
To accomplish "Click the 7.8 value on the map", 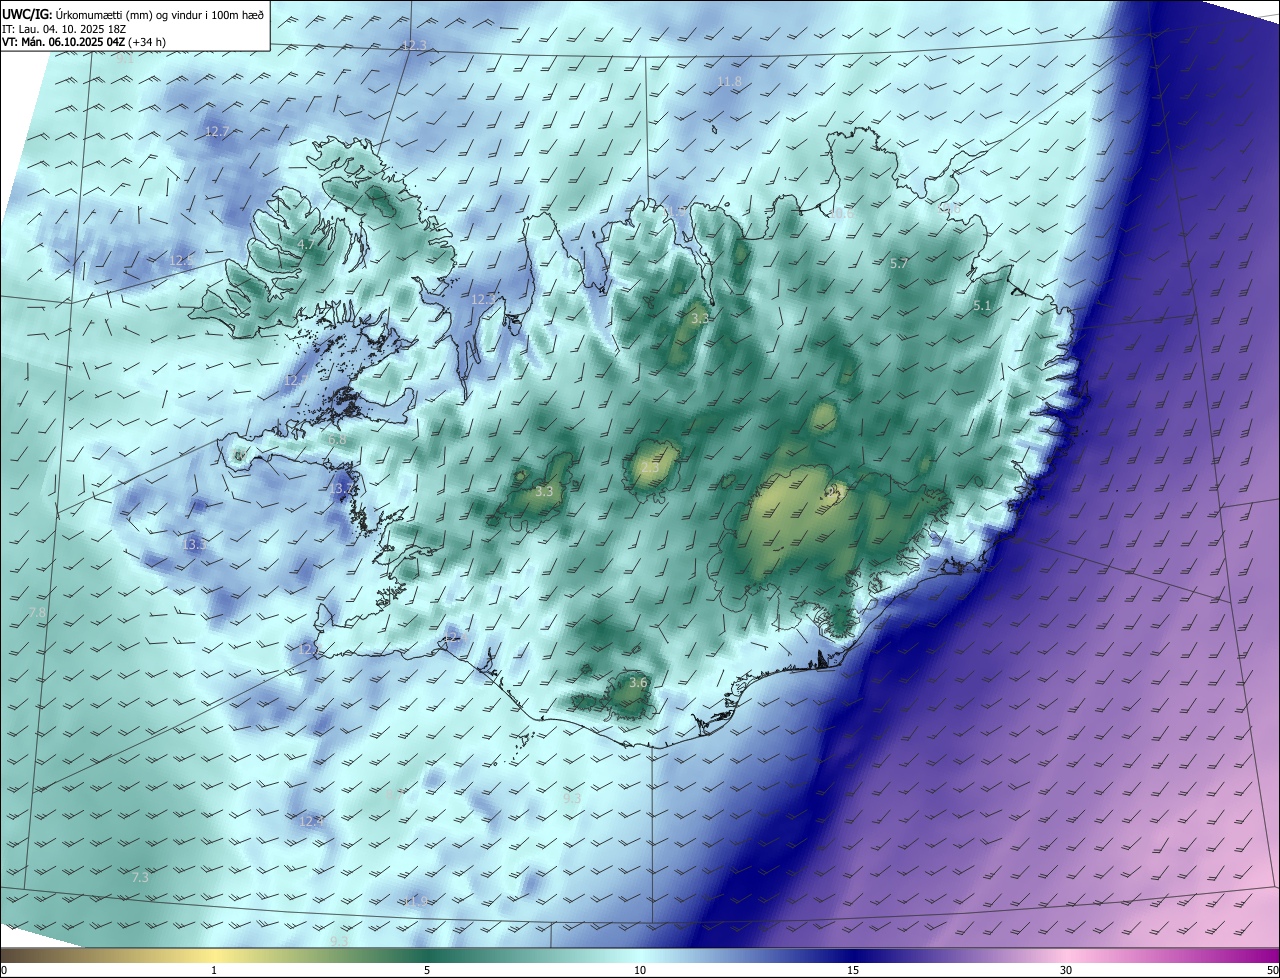I will tap(37, 612).
